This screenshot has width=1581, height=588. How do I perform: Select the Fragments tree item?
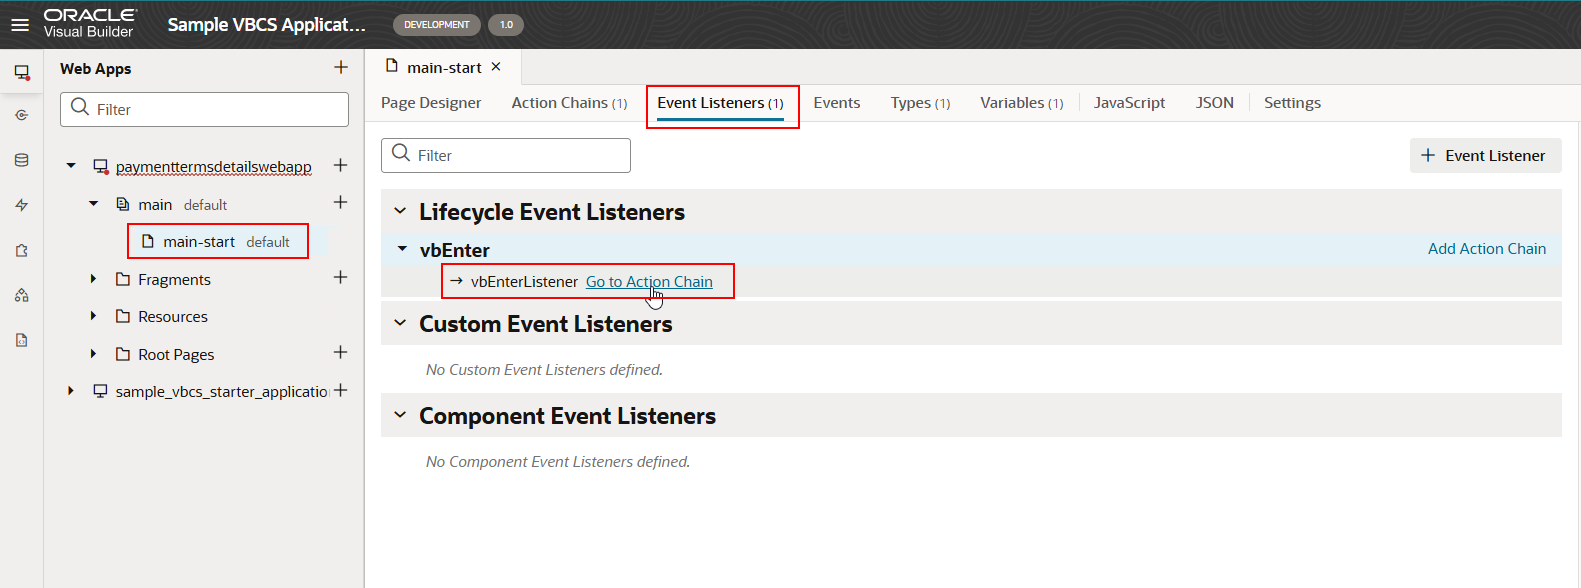point(174,279)
